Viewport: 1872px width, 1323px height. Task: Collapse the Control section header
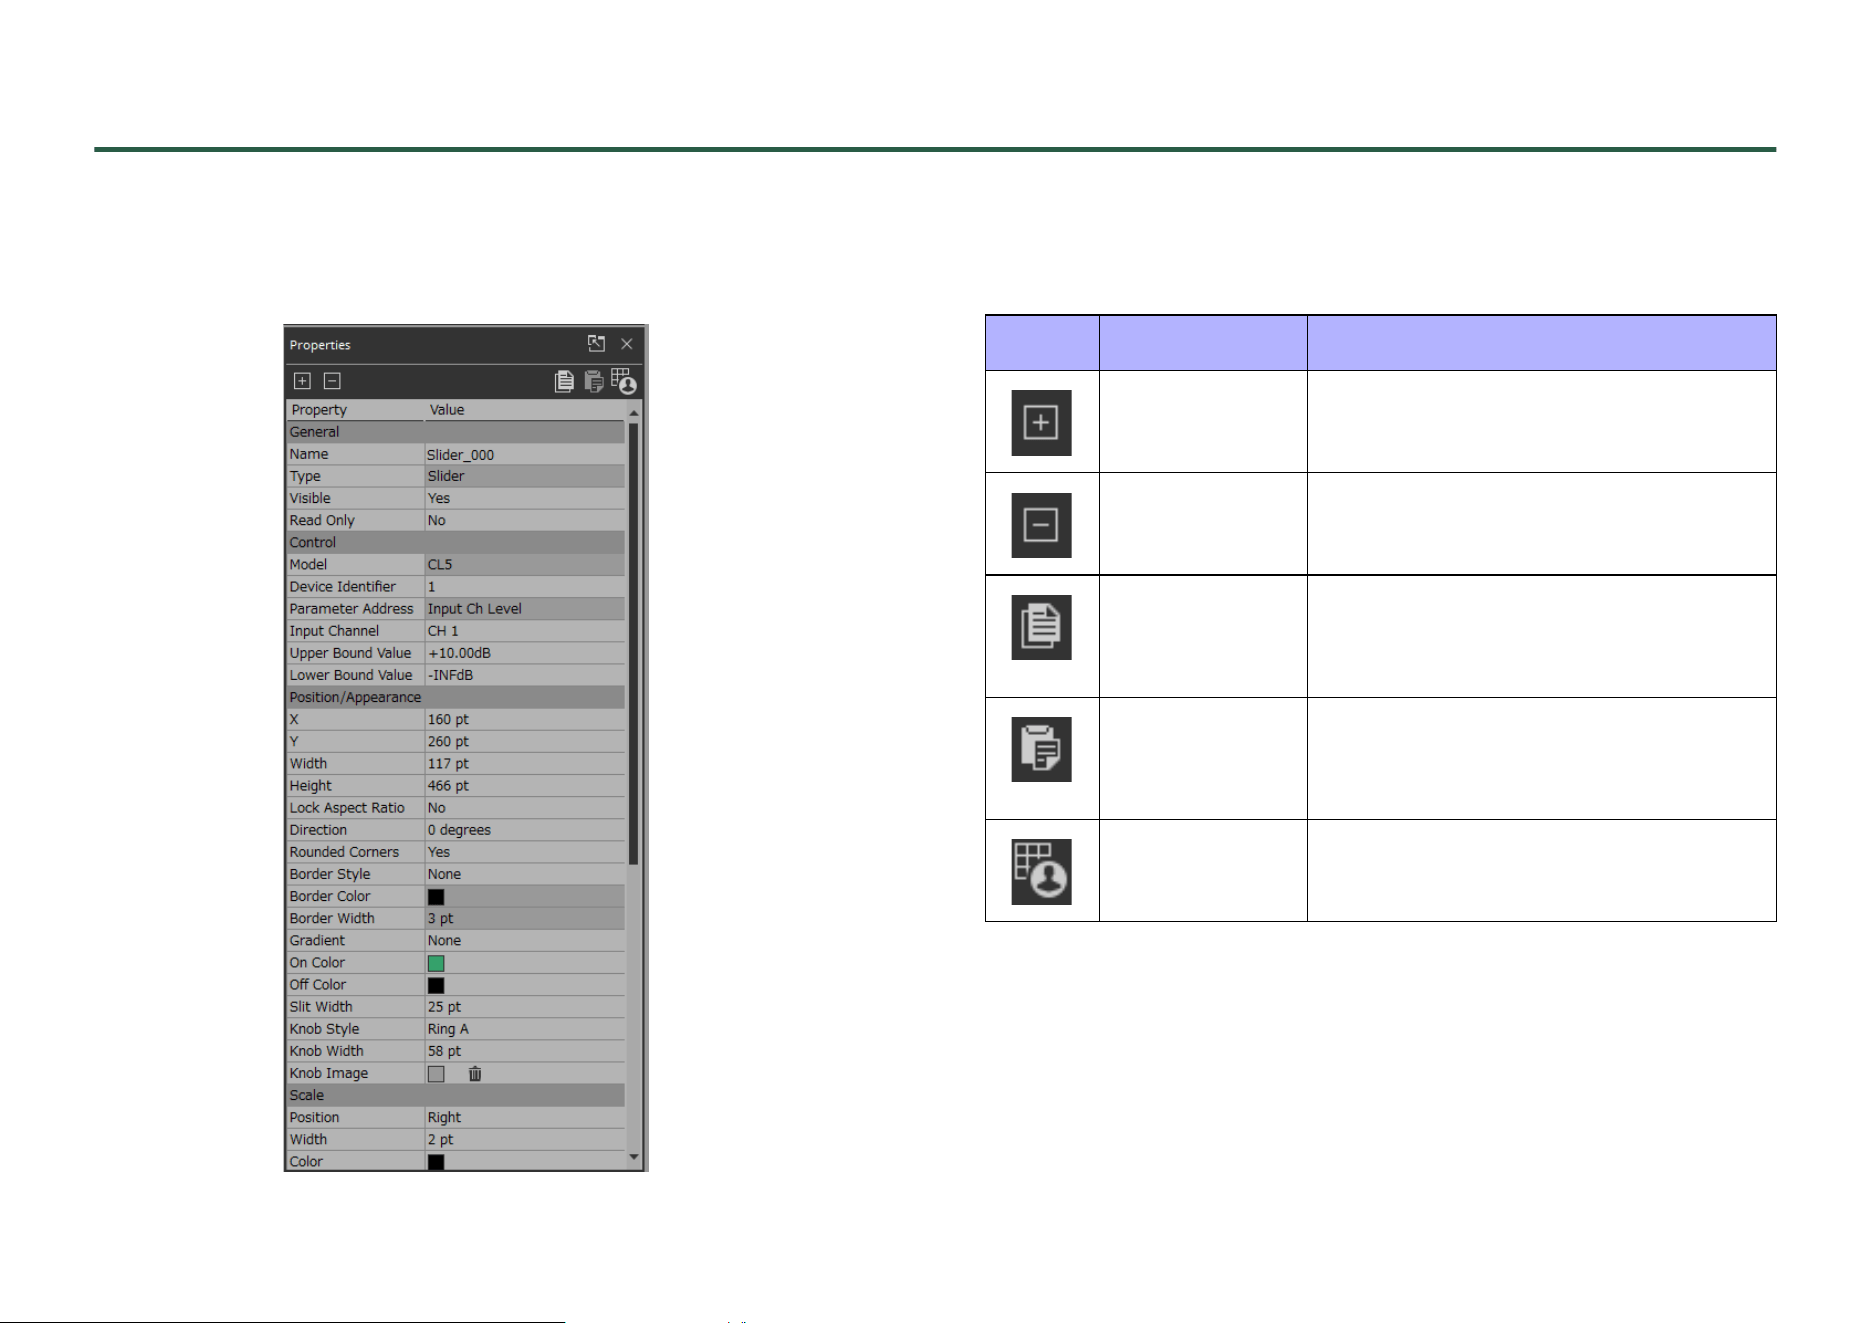455,542
